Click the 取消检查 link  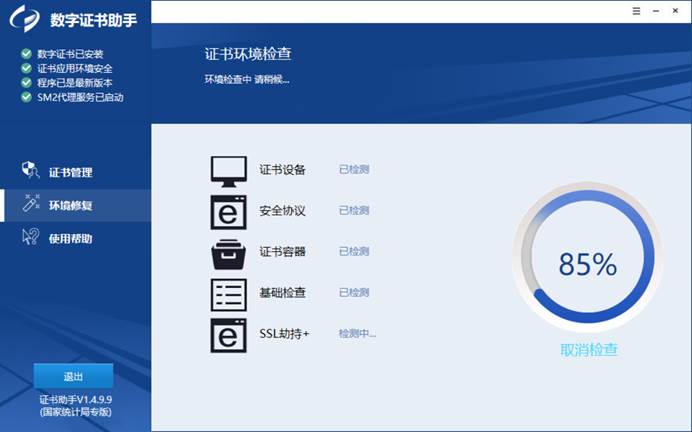(589, 350)
